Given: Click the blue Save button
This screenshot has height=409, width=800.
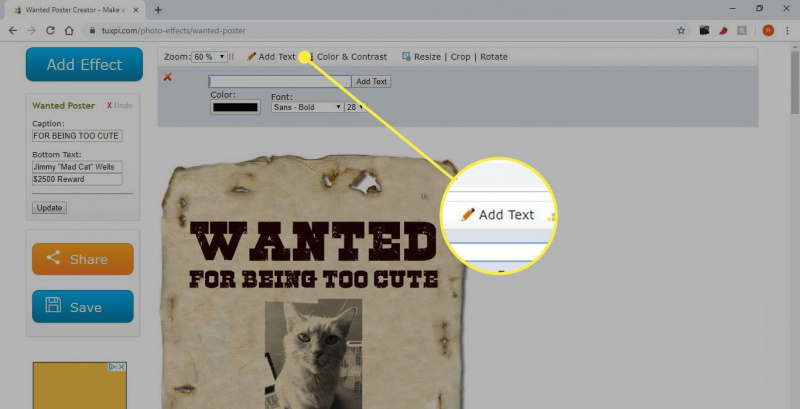Looking at the screenshot, I should (83, 306).
